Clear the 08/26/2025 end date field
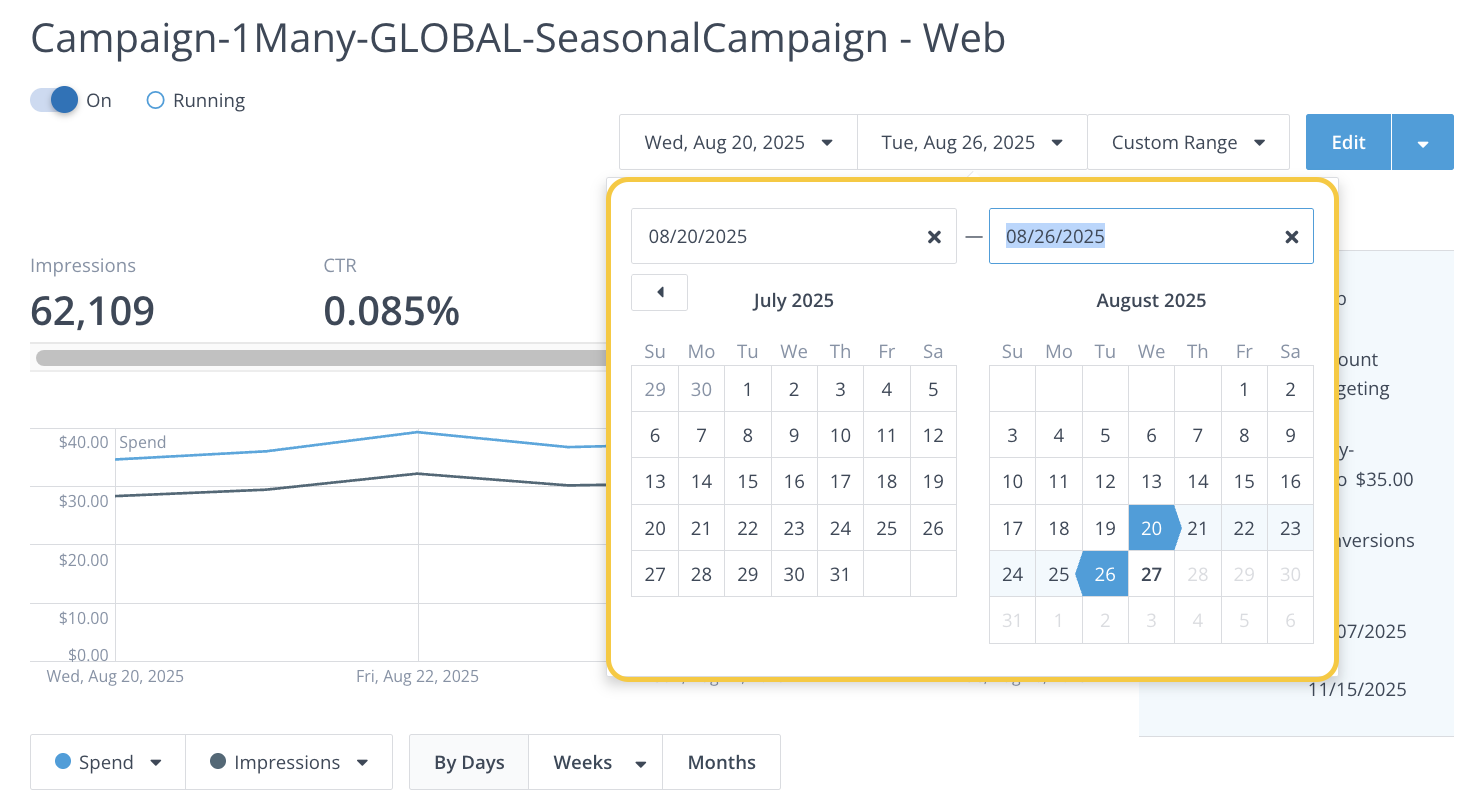1482x806 pixels. click(1291, 237)
